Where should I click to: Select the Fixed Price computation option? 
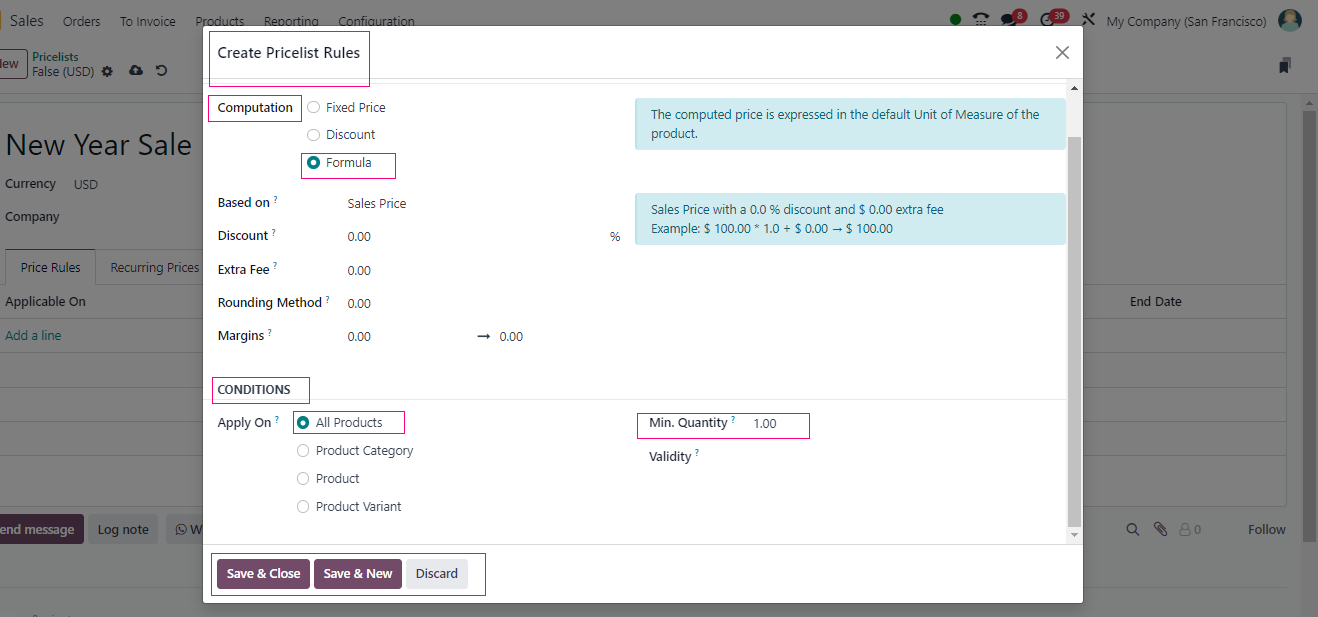(314, 108)
